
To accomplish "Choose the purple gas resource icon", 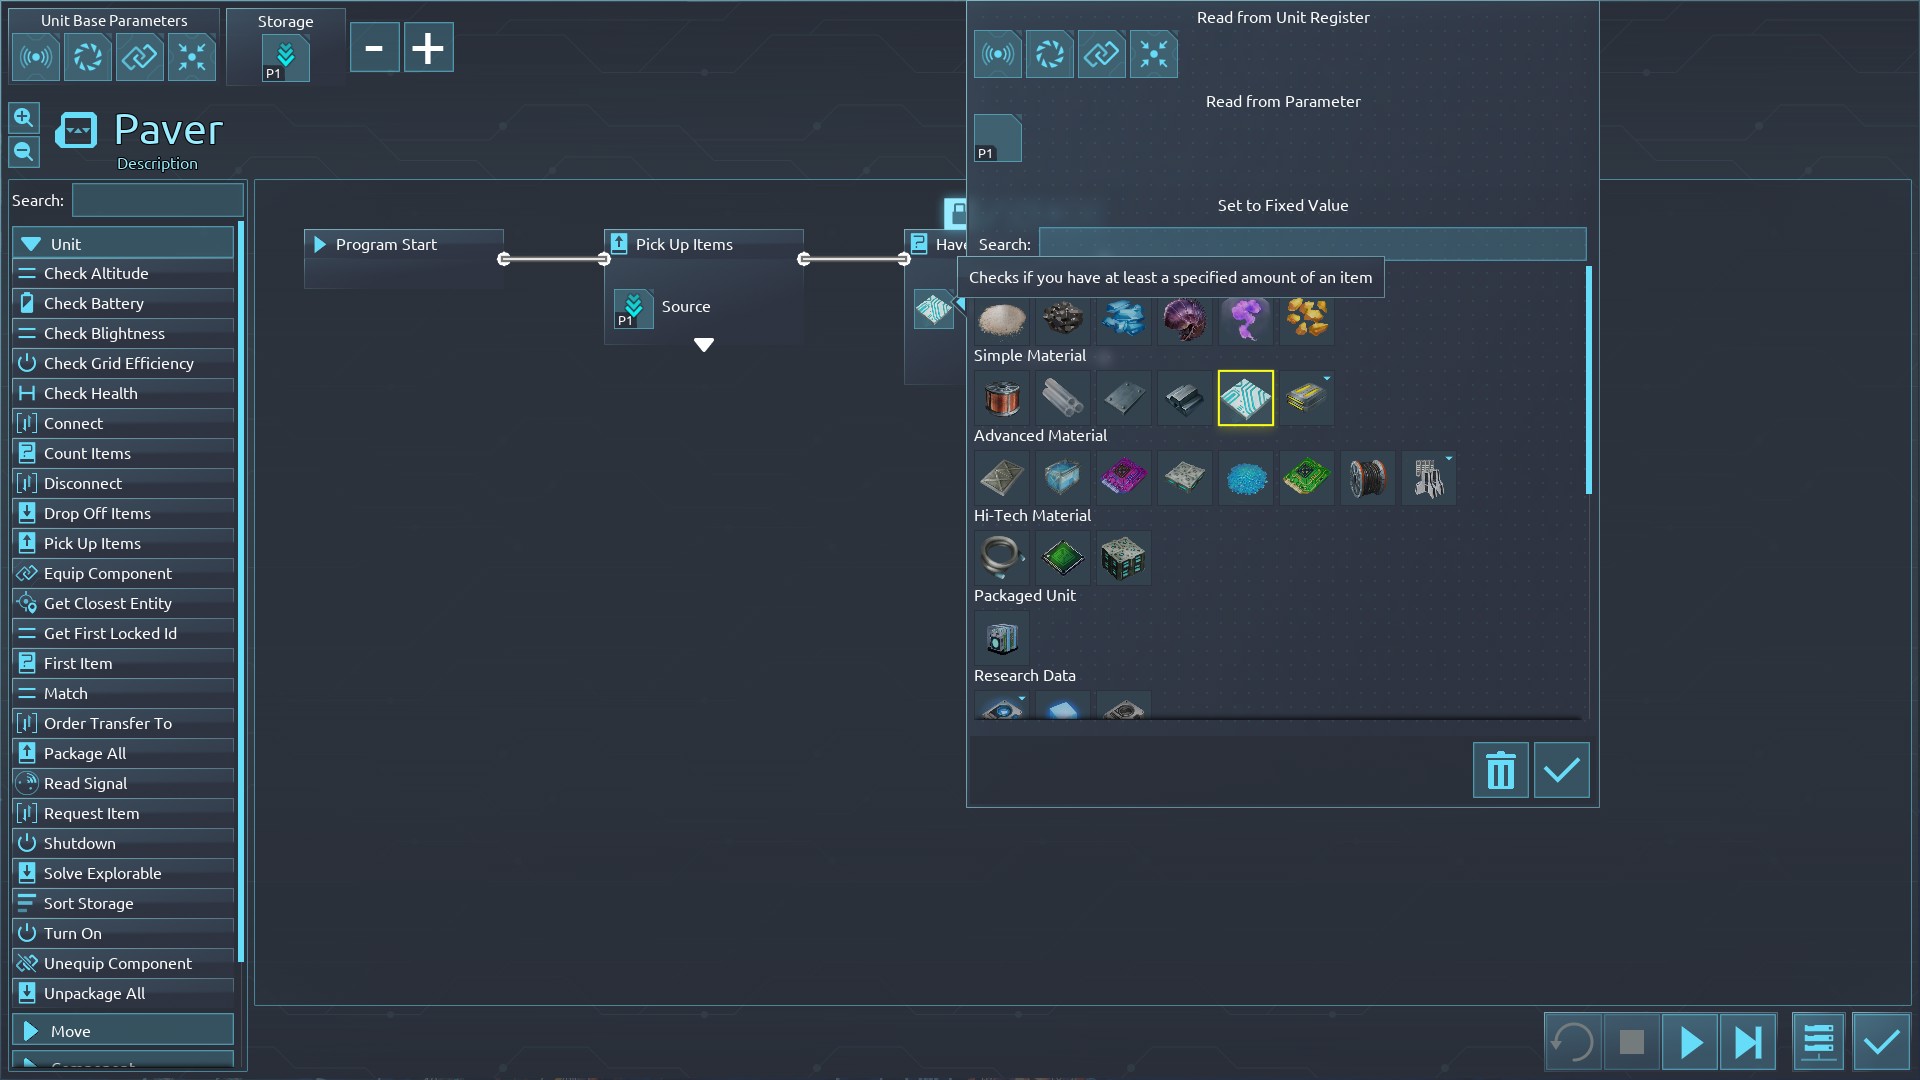I will click(1245, 320).
